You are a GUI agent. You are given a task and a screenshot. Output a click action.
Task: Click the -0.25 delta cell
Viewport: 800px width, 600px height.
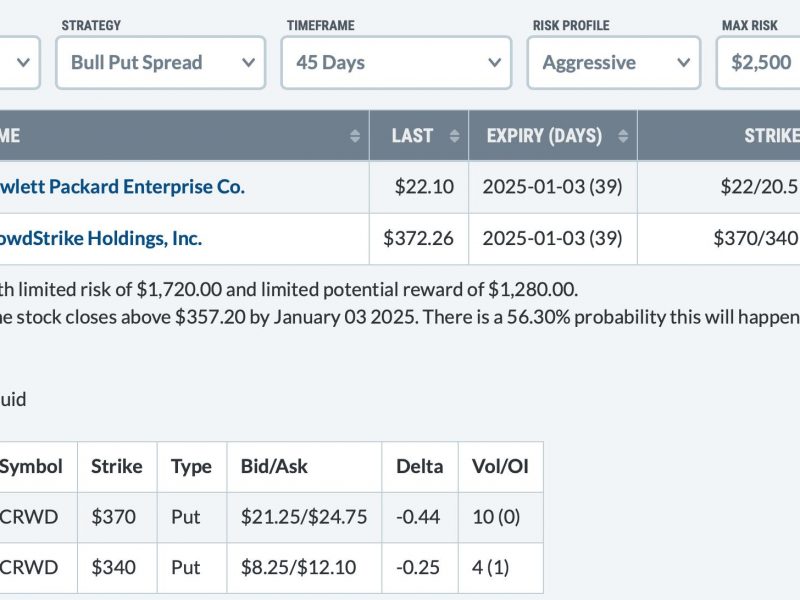point(420,568)
